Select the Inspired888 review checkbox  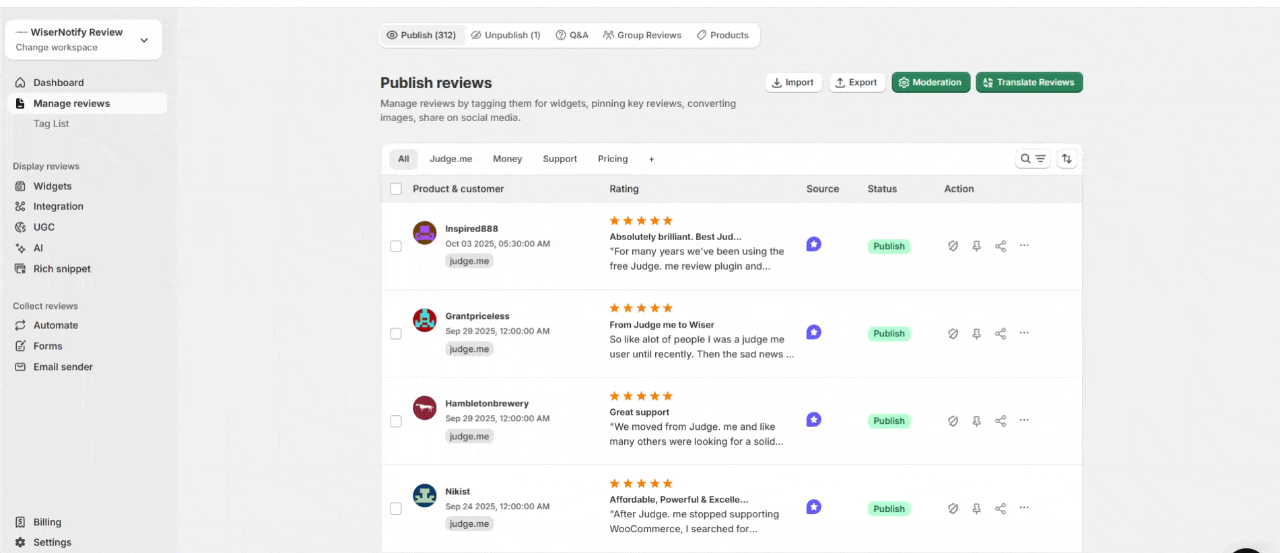point(396,246)
